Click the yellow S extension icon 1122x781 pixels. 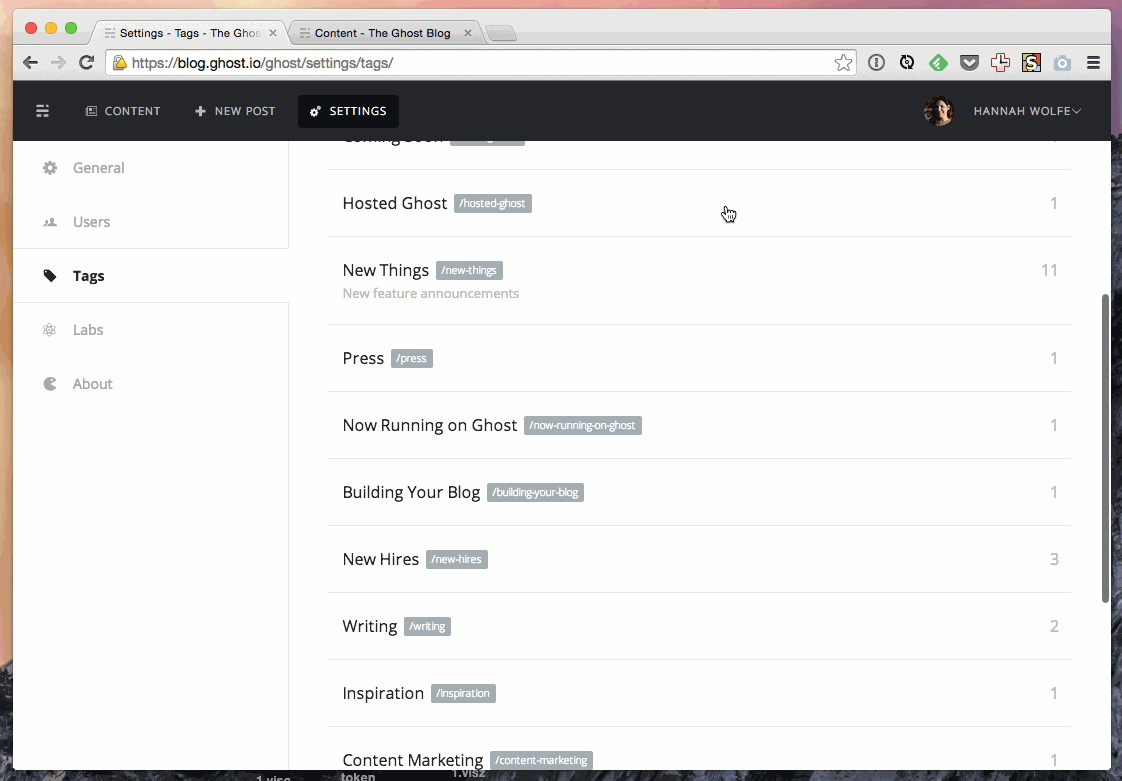[1031, 63]
